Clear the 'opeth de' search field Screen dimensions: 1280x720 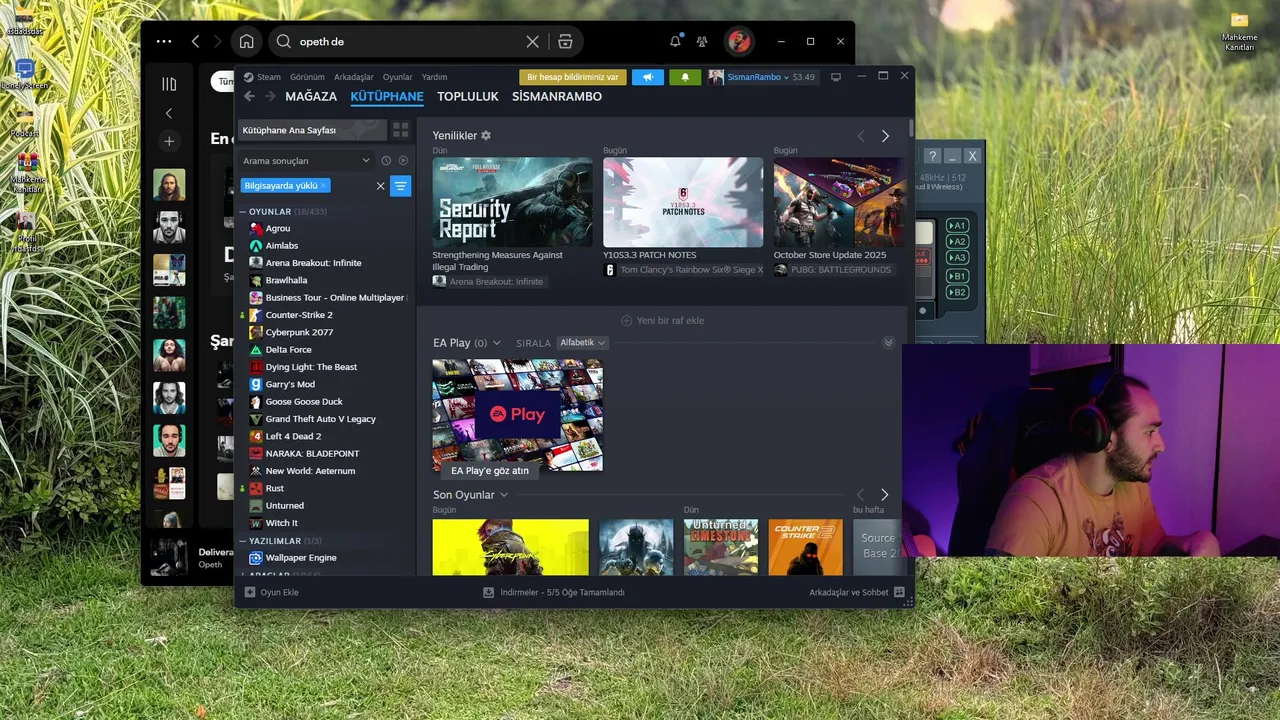coord(532,42)
